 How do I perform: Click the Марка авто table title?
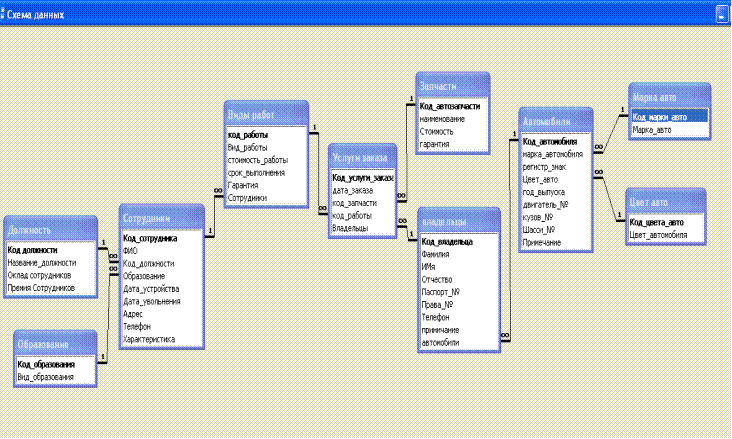click(x=668, y=97)
